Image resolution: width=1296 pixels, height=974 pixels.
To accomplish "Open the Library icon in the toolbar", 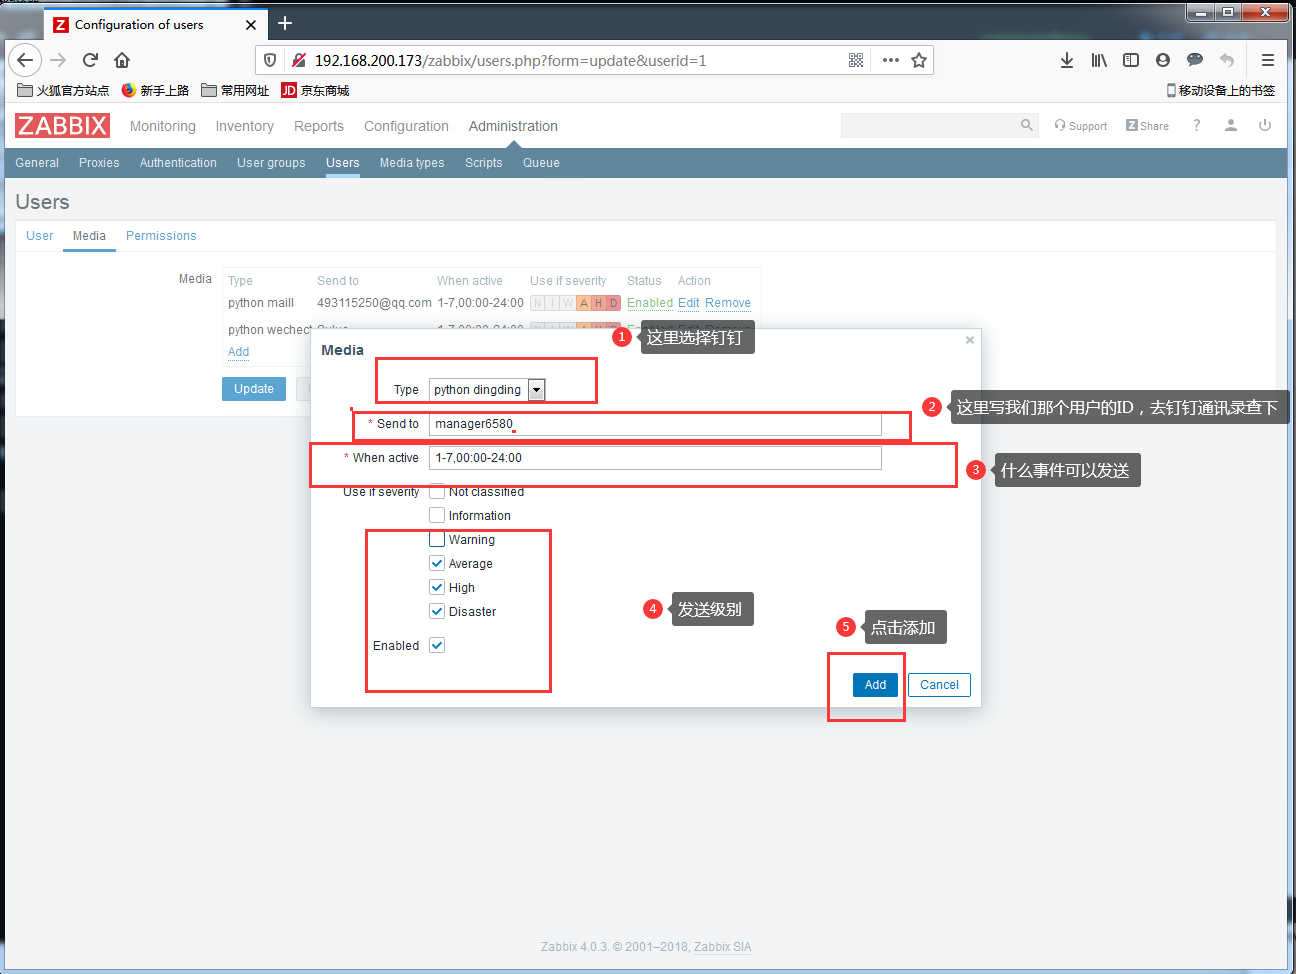I will point(1099,60).
